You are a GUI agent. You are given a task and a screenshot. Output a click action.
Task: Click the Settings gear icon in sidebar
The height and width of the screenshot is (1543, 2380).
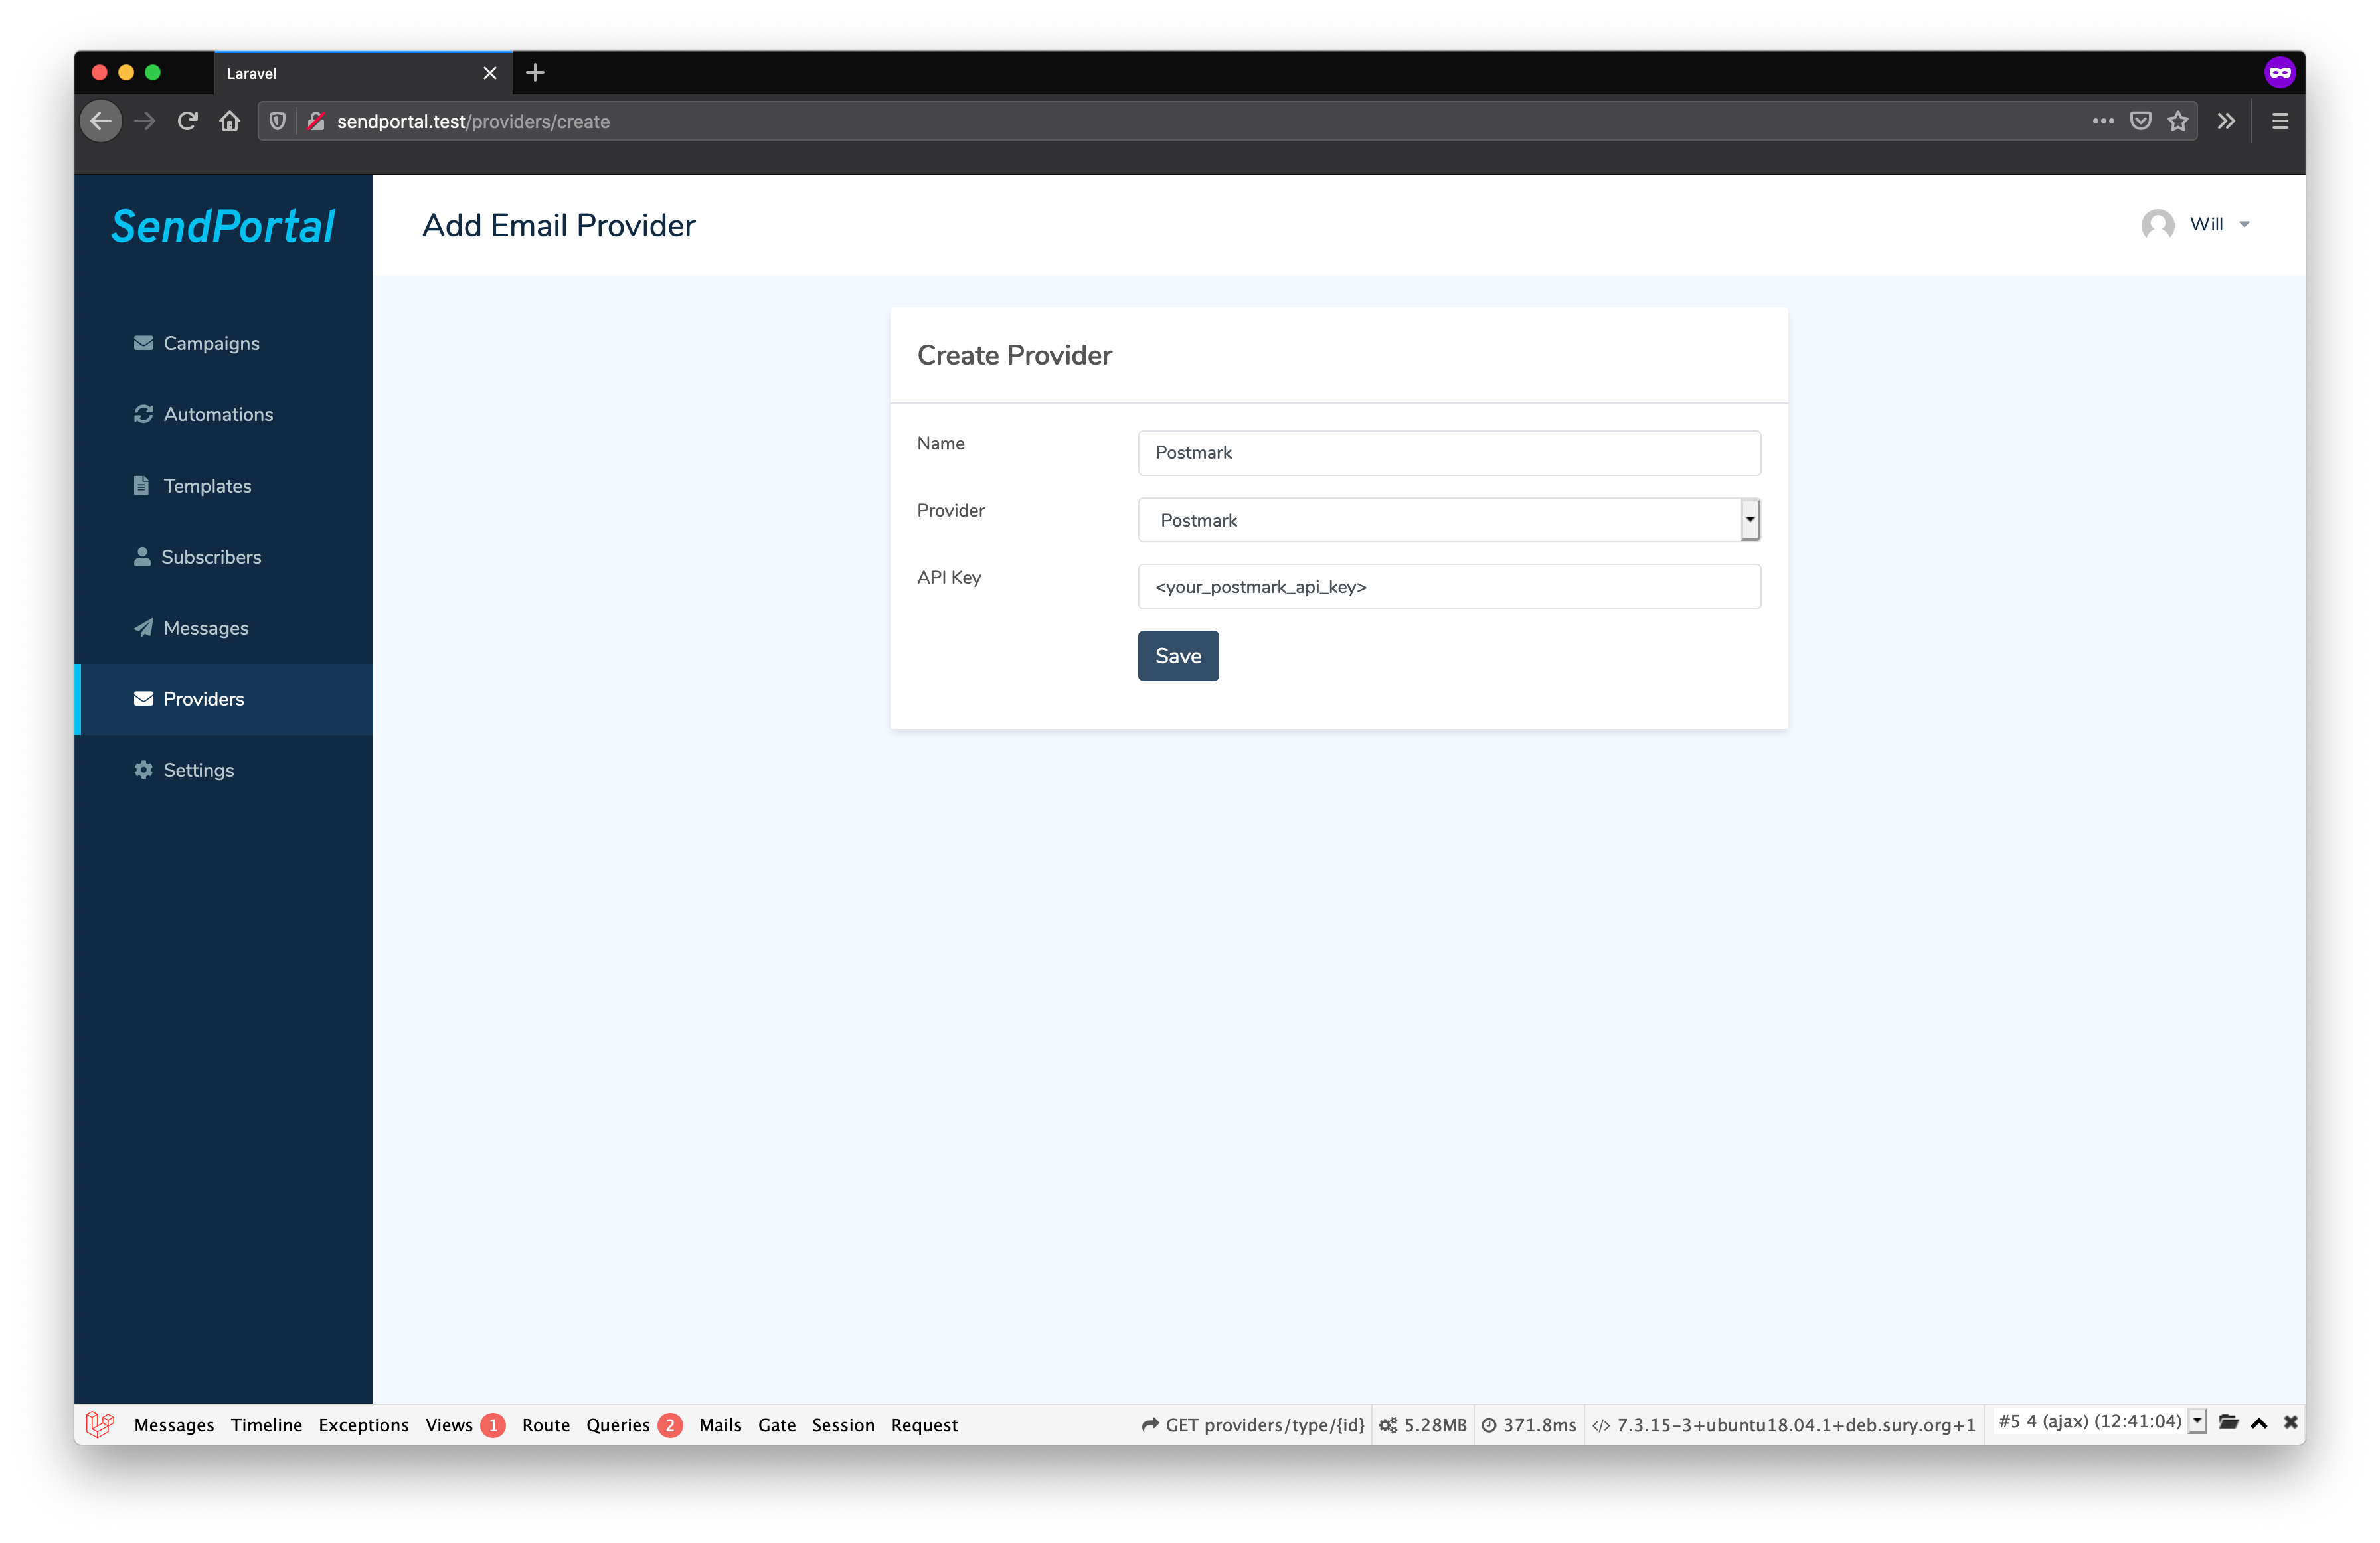tap(142, 770)
